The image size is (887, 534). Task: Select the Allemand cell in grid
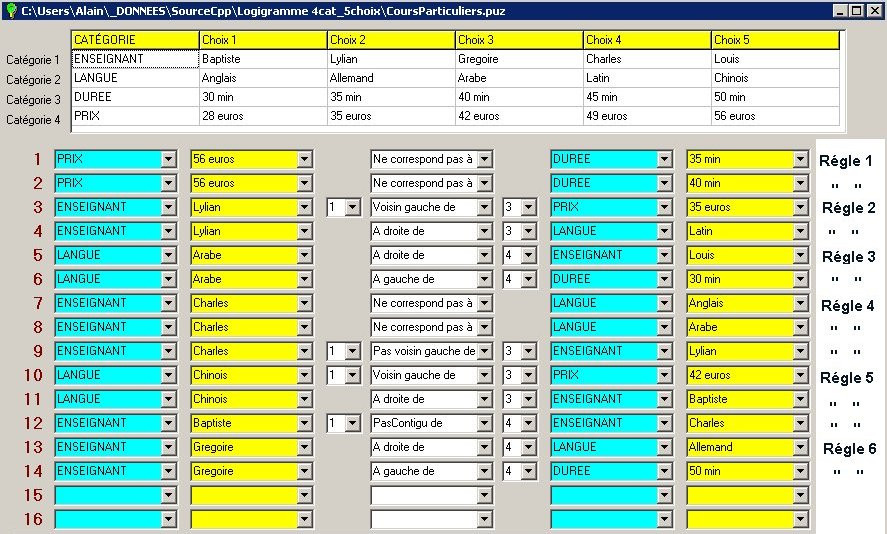pyautogui.click(x=391, y=78)
